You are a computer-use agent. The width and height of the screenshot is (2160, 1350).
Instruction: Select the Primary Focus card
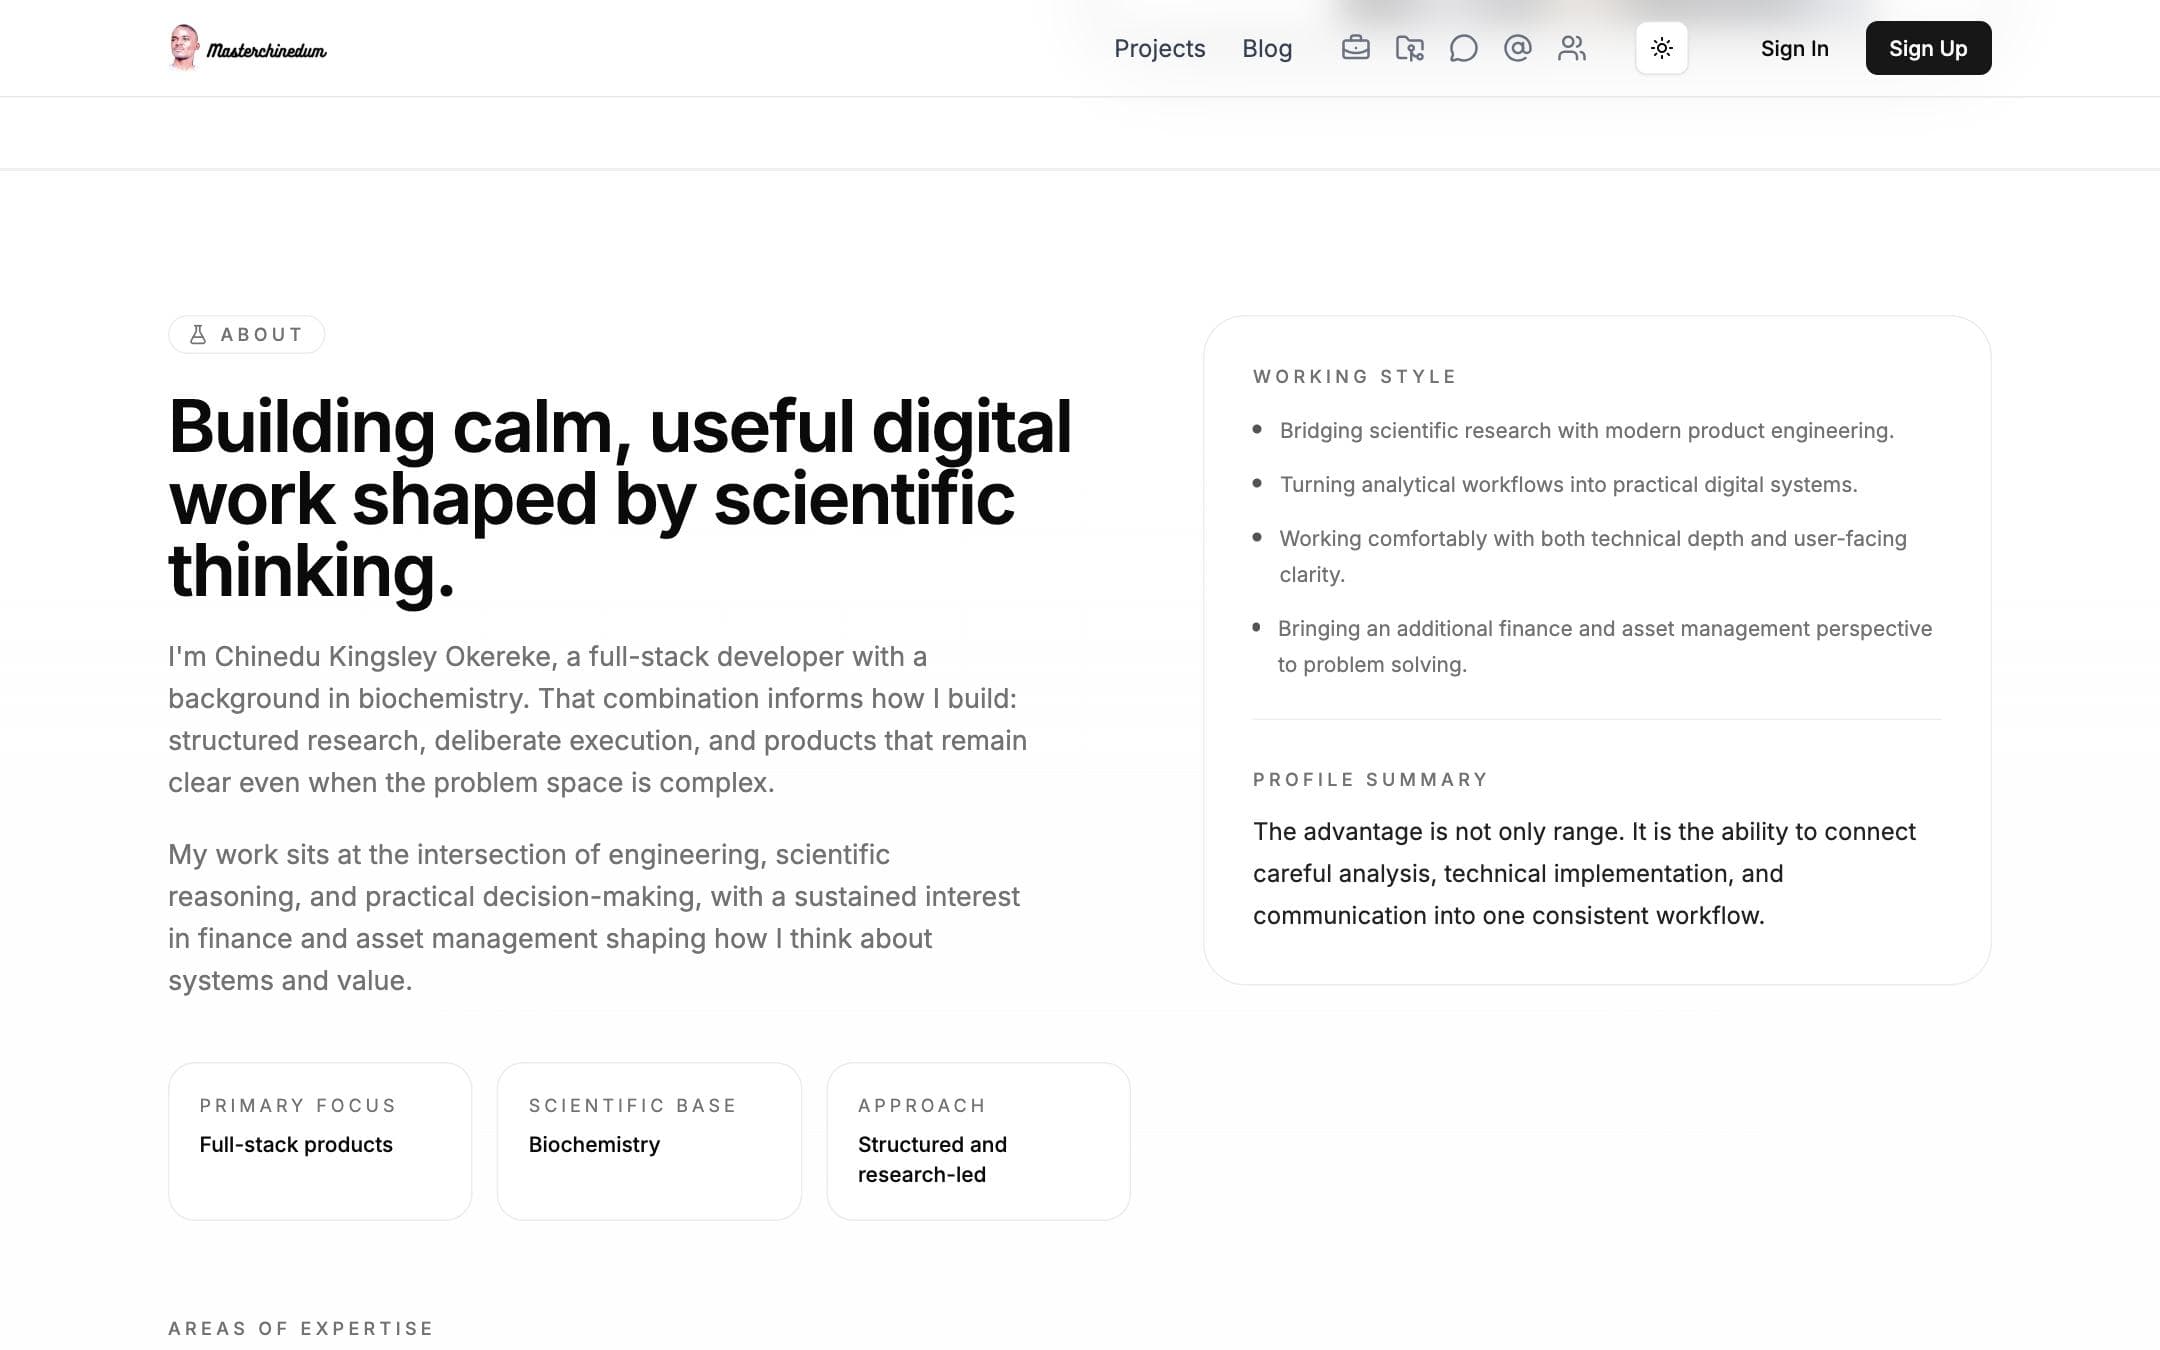(x=320, y=1141)
